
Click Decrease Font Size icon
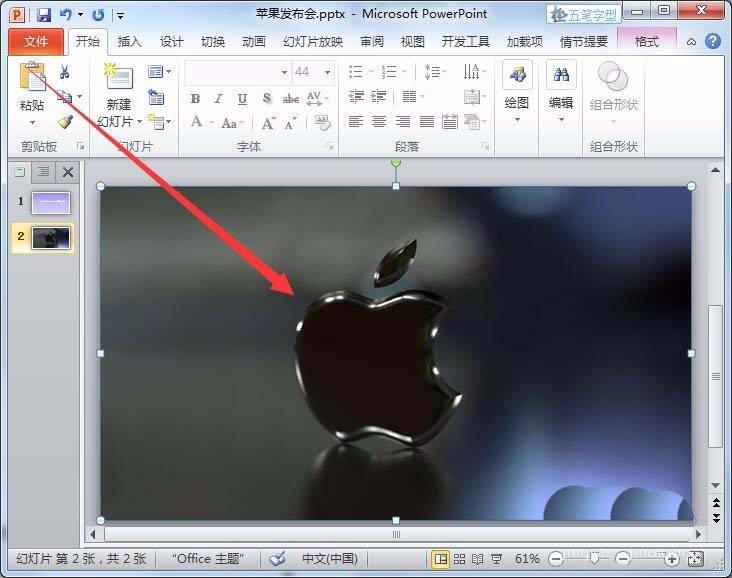point(291,124)
